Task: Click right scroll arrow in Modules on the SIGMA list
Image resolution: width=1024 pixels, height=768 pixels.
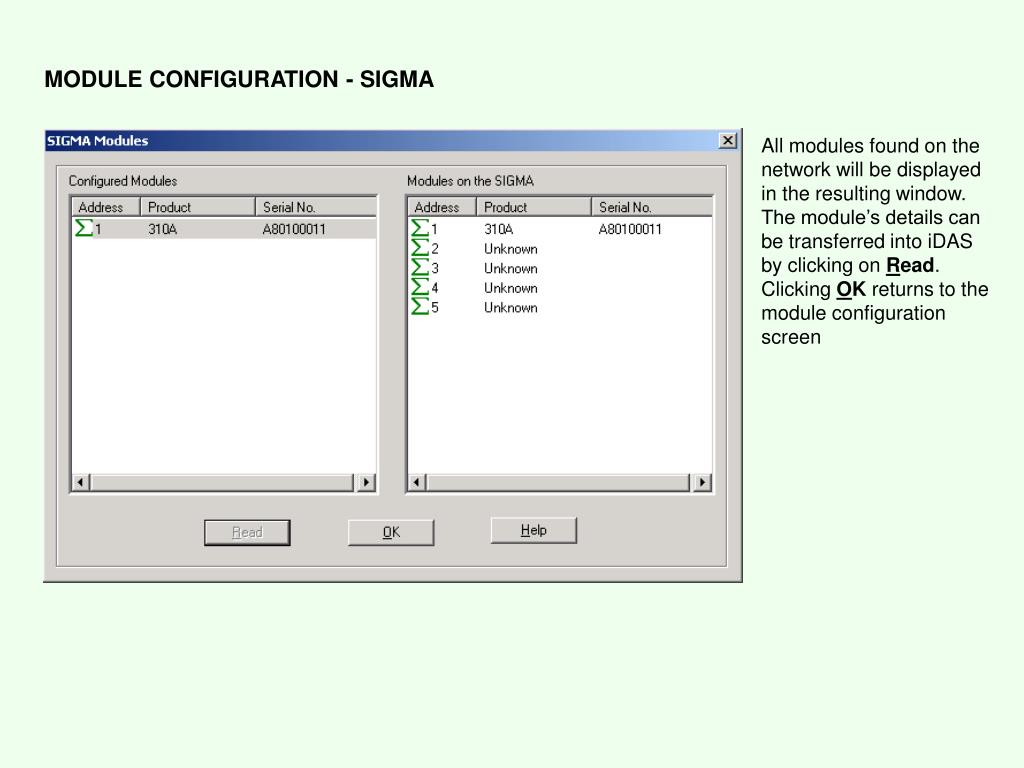Action: coord(702,482)
